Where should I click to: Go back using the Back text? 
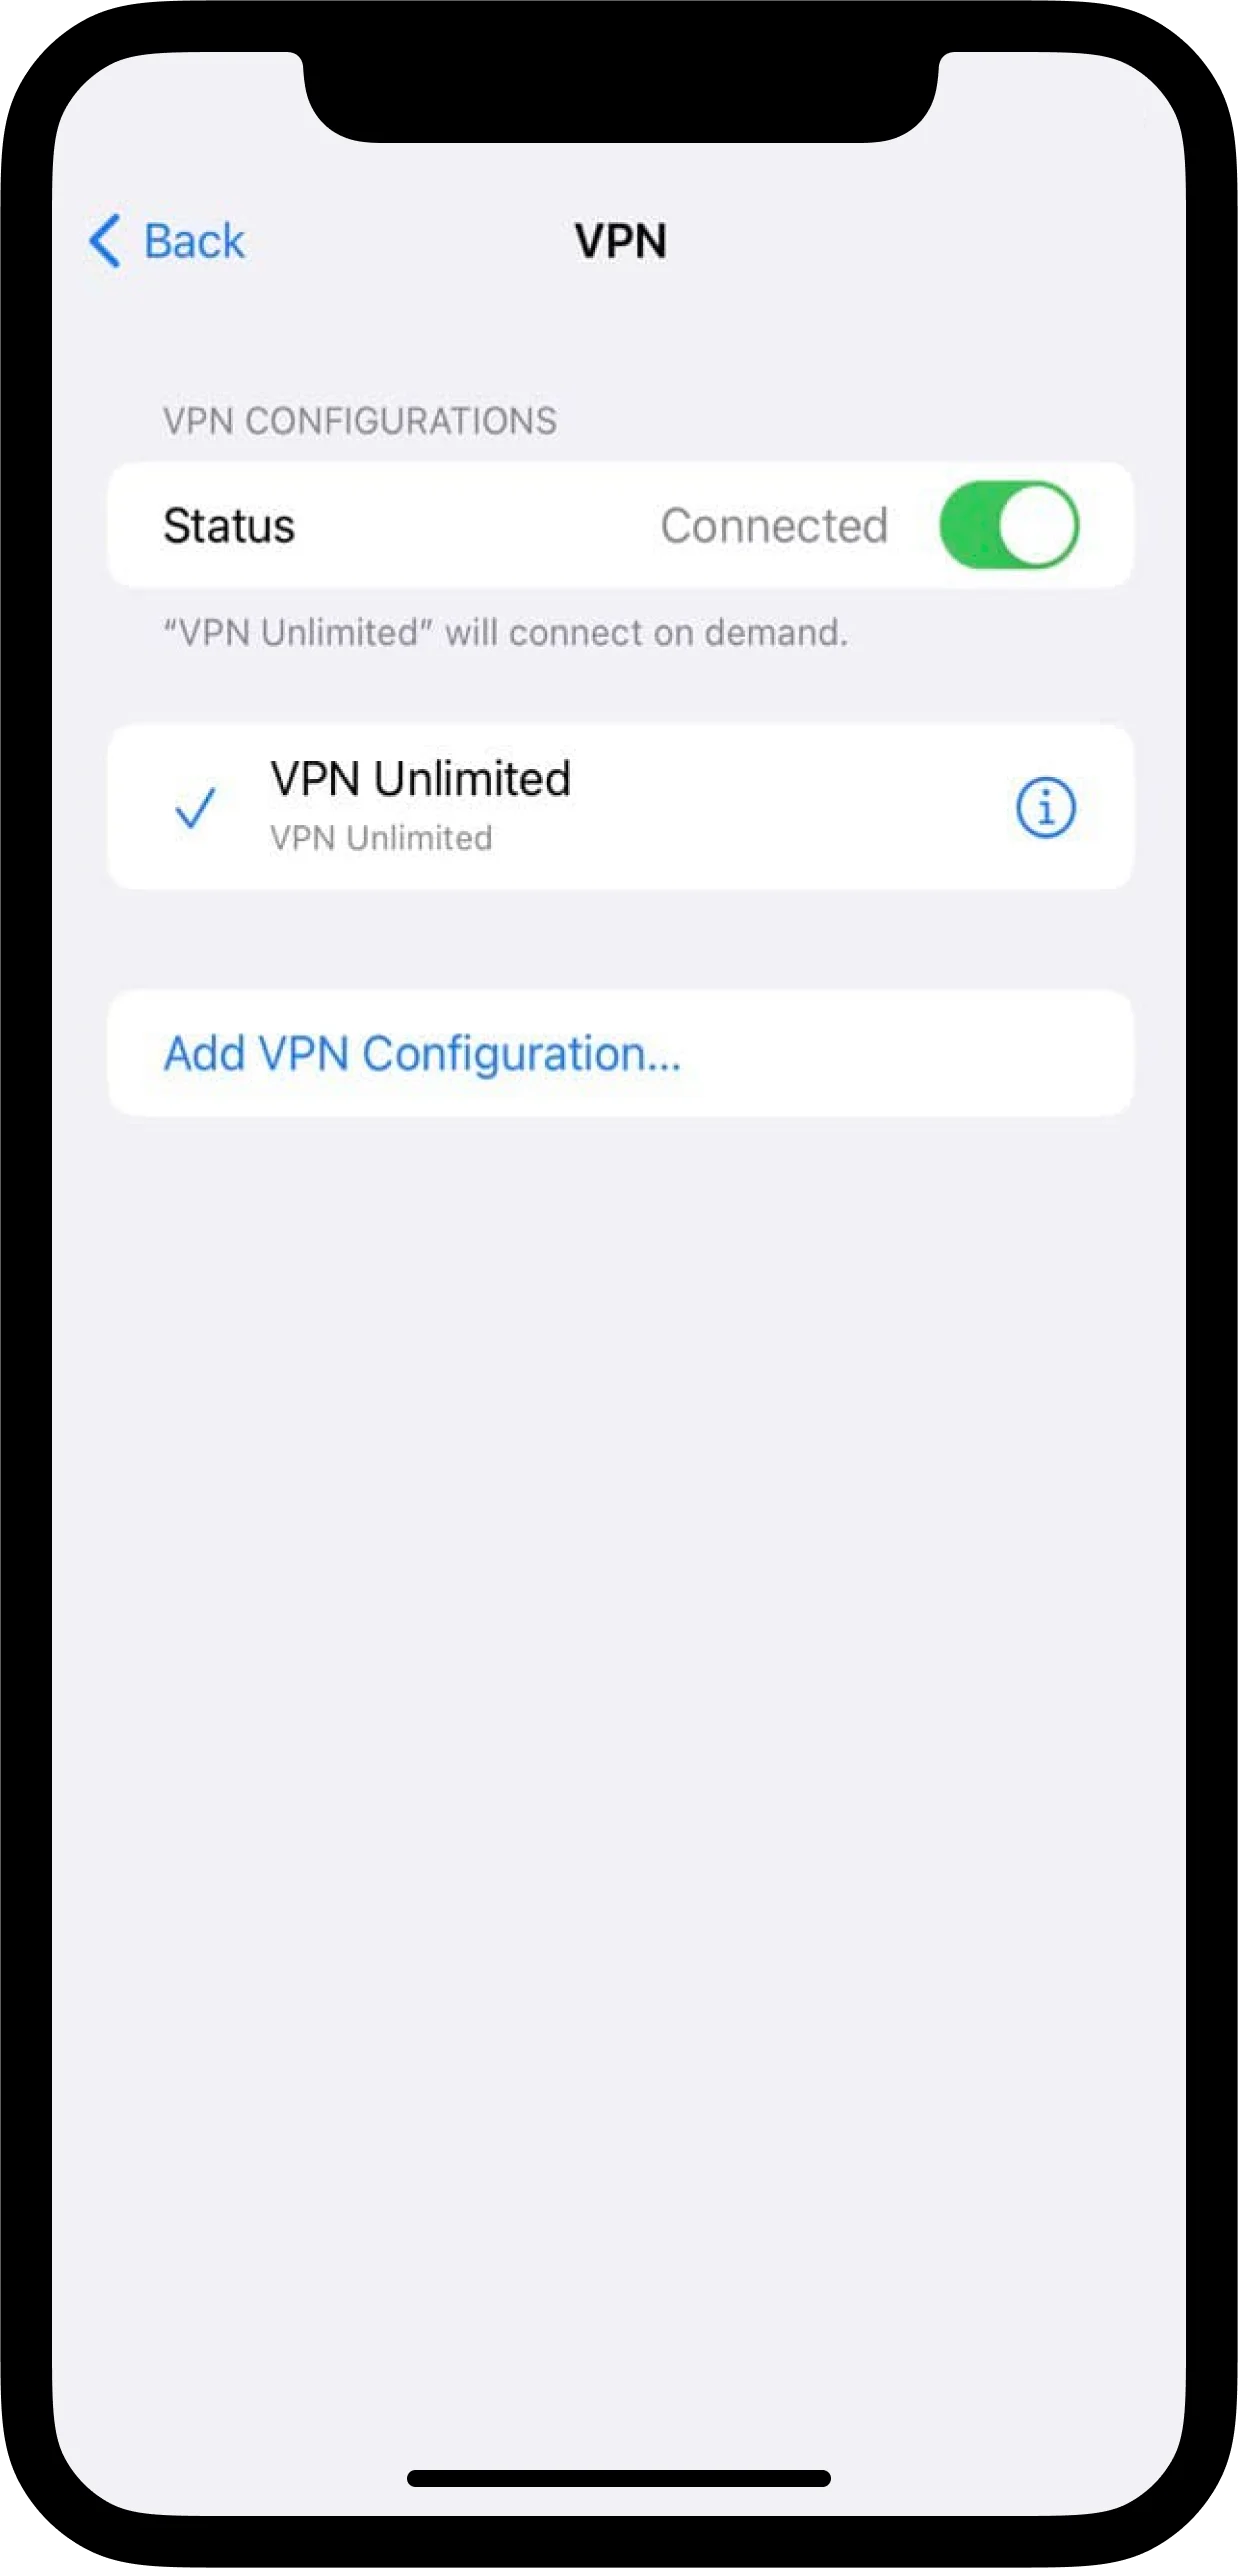(194, 241)
